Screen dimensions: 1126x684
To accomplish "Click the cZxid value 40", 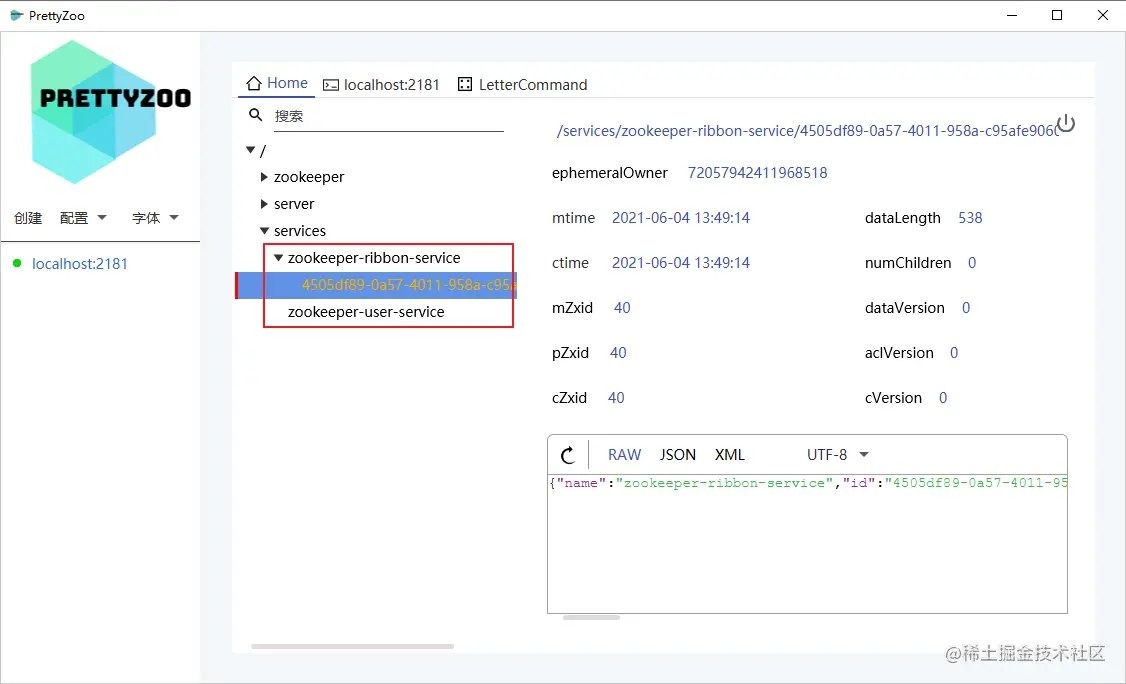I will 616,398.
